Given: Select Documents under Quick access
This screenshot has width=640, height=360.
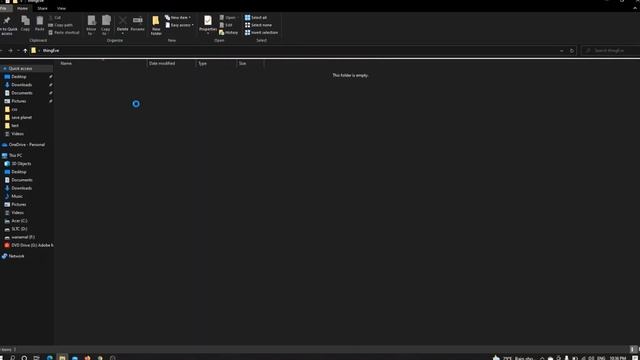Looking at the screenshot, I should tap(22, 93).
